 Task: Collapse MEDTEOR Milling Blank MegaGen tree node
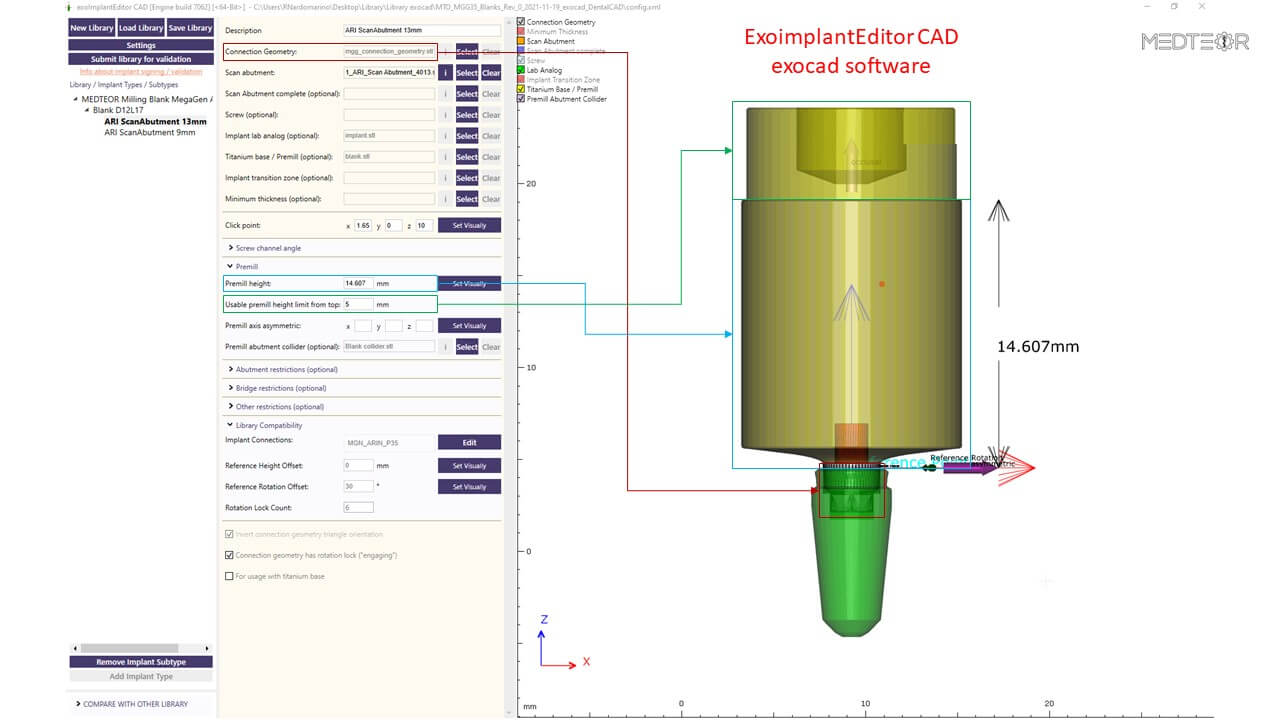76,99
